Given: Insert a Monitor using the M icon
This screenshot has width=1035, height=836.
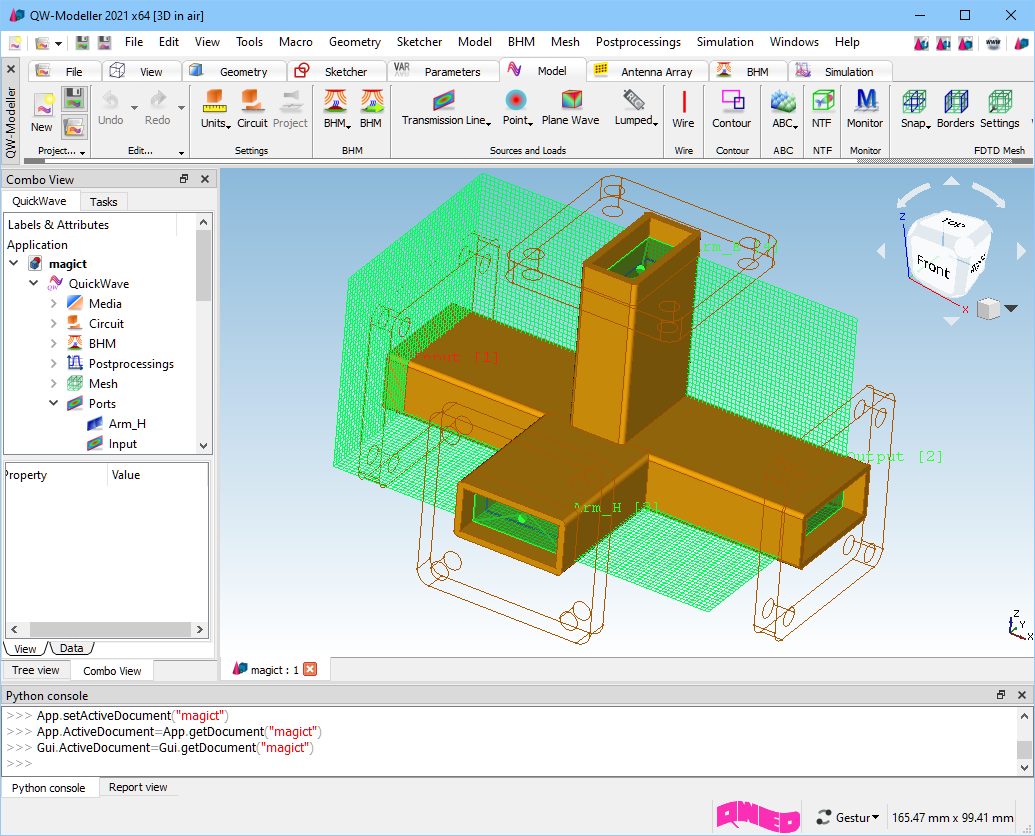Looking at the screenshot, I should coord(865,100).
